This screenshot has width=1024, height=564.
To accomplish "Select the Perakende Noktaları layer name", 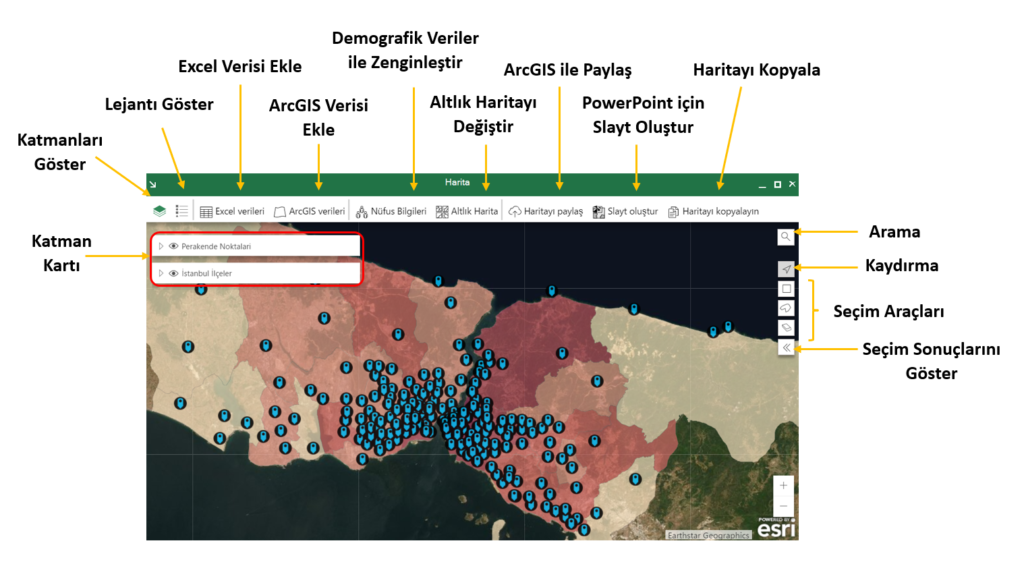I will click(216, 246).
